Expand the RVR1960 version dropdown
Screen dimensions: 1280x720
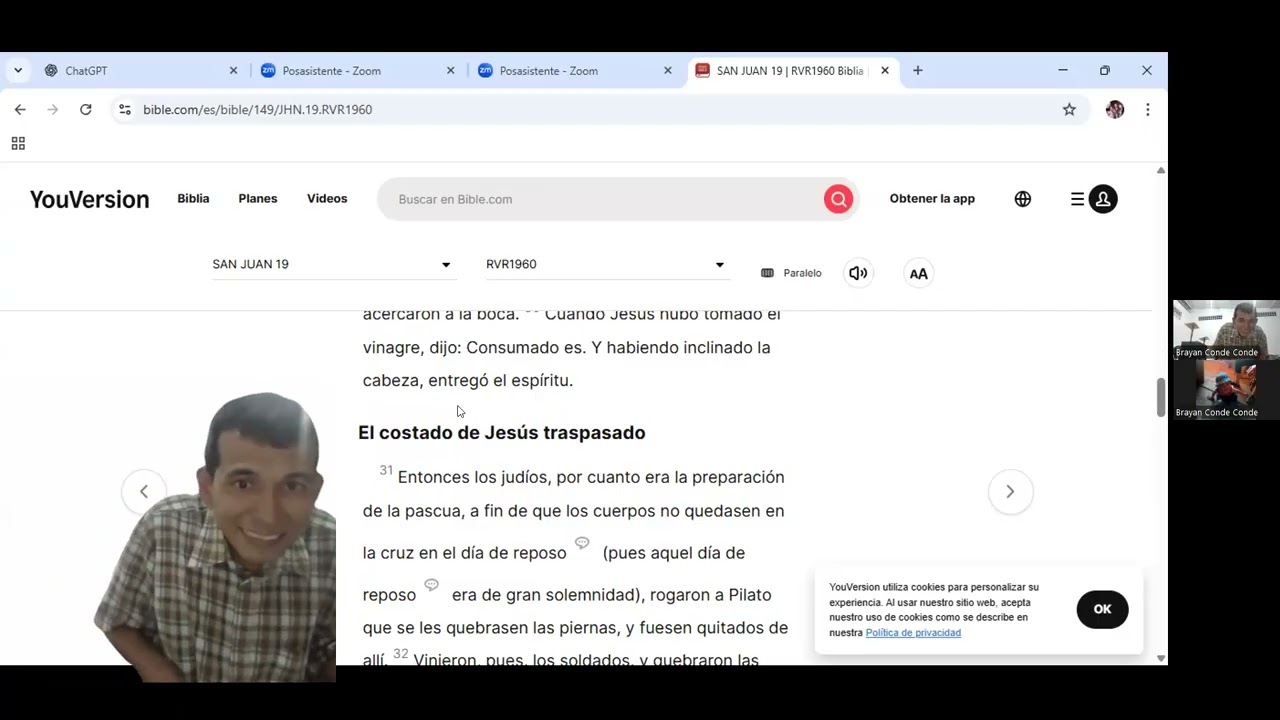[x=606, y=264]
